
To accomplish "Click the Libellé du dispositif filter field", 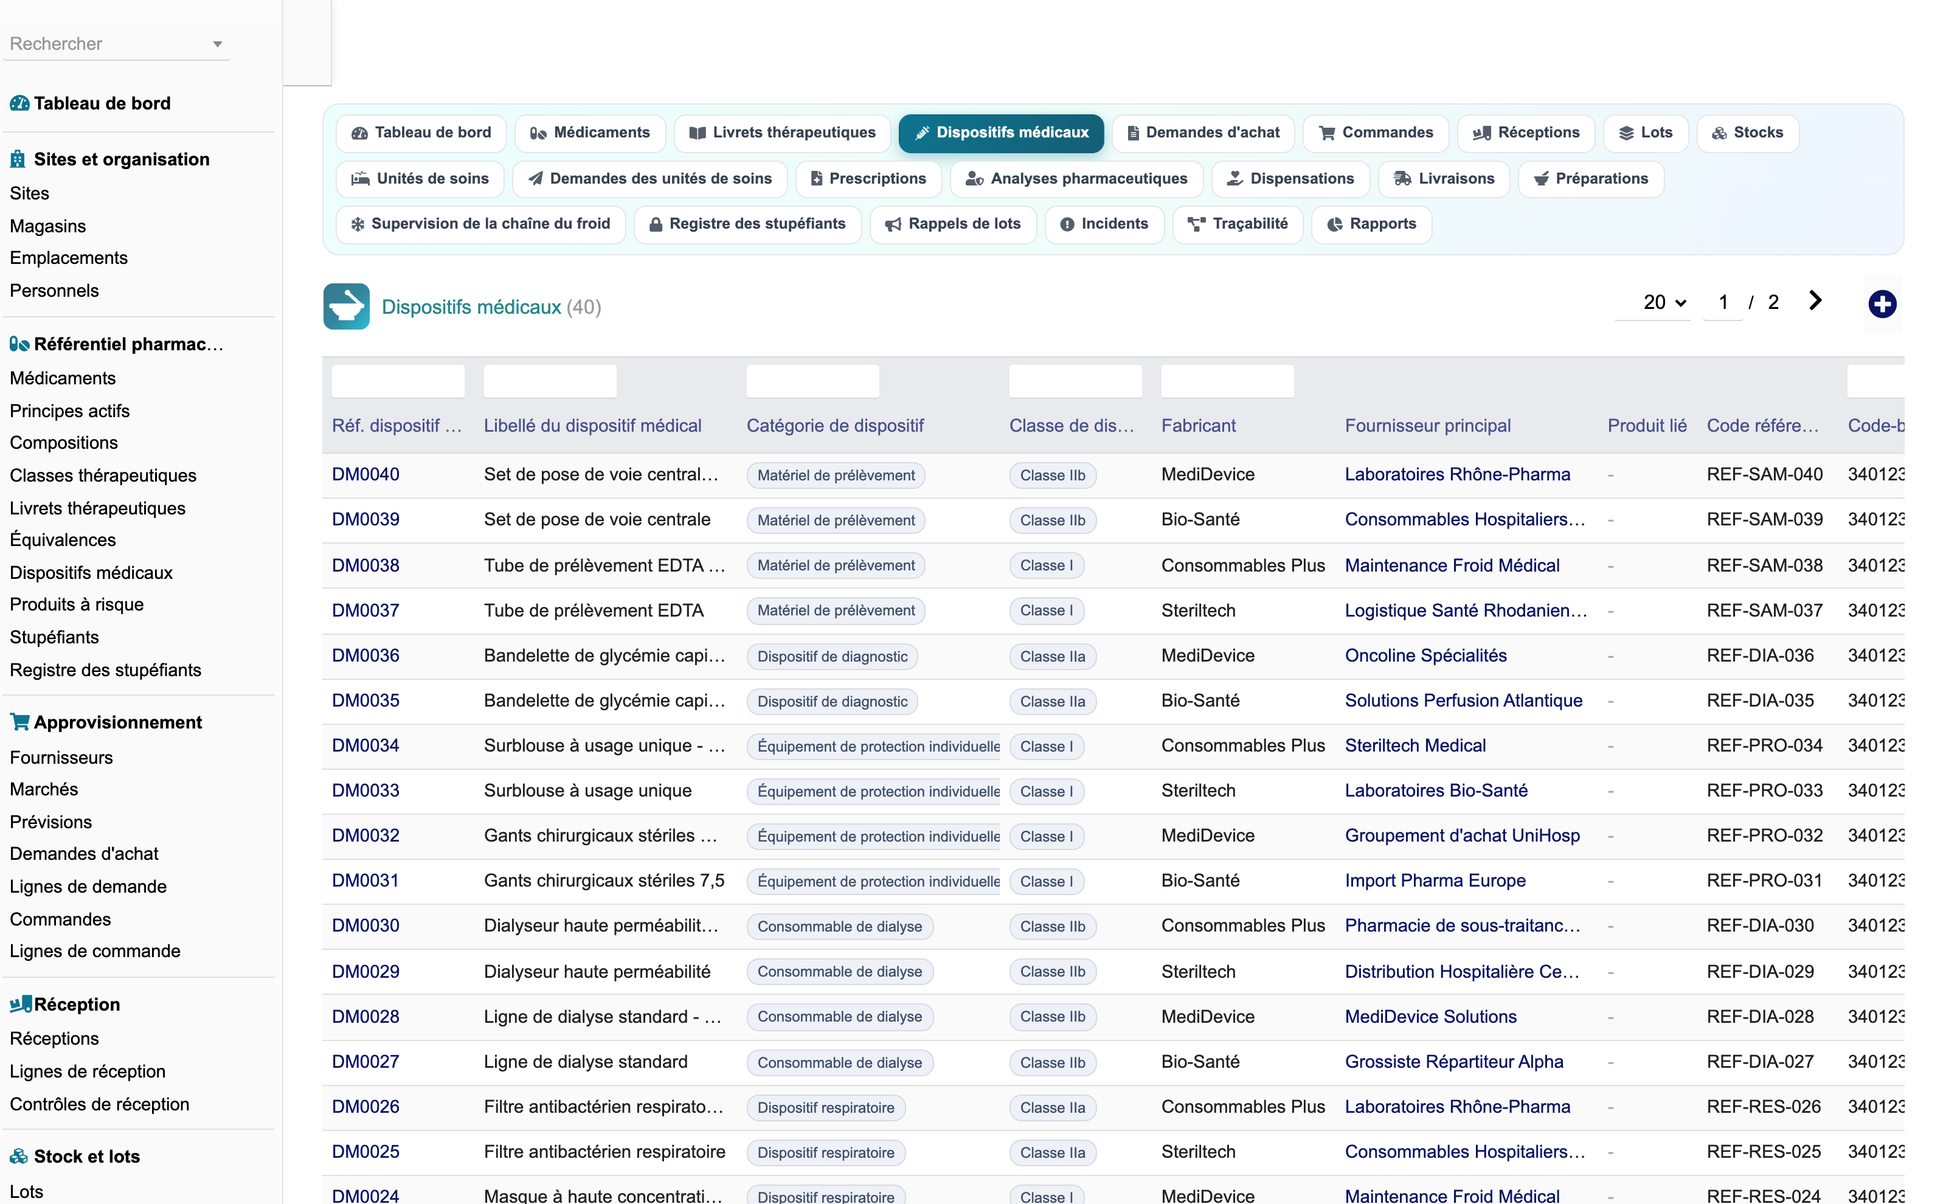I will 550,381.
